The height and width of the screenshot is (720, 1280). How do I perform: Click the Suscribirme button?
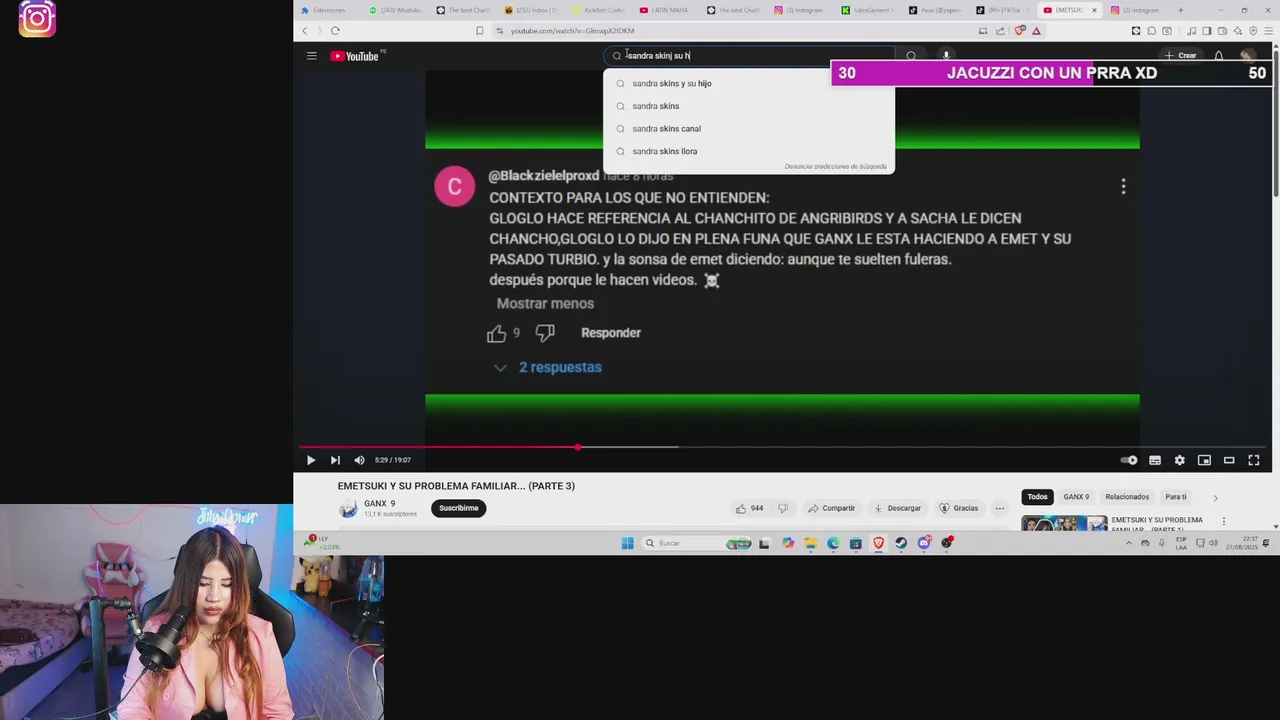coord(459,508)
